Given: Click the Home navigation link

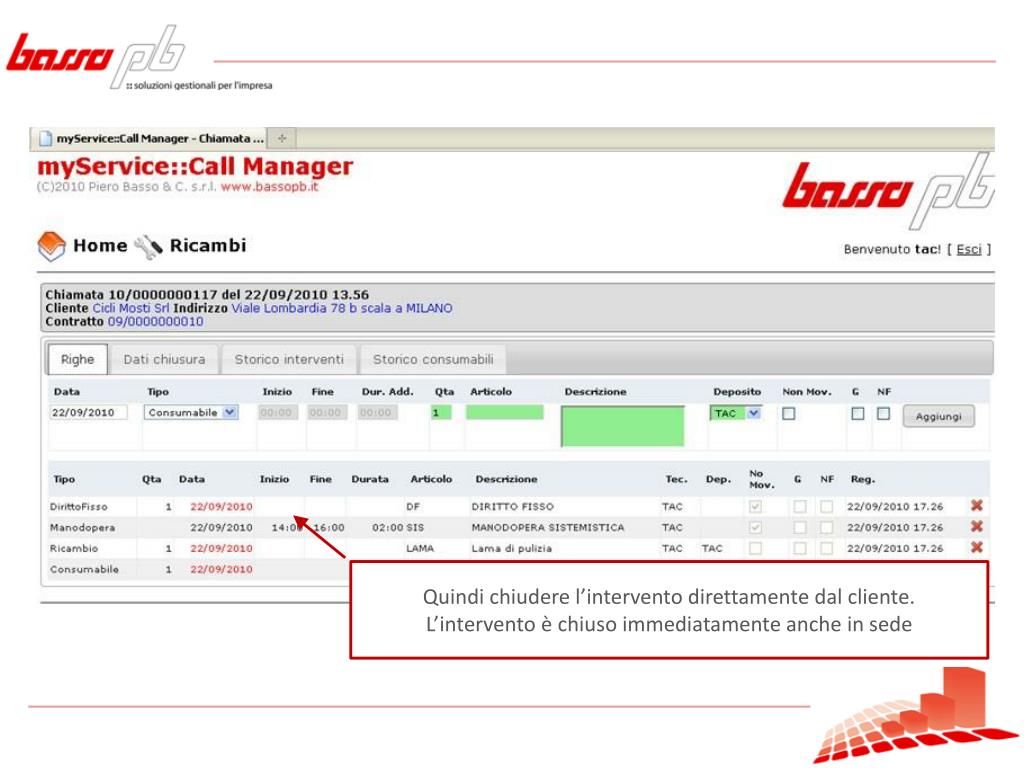Looking at the screenshot, I should (100, 246).
